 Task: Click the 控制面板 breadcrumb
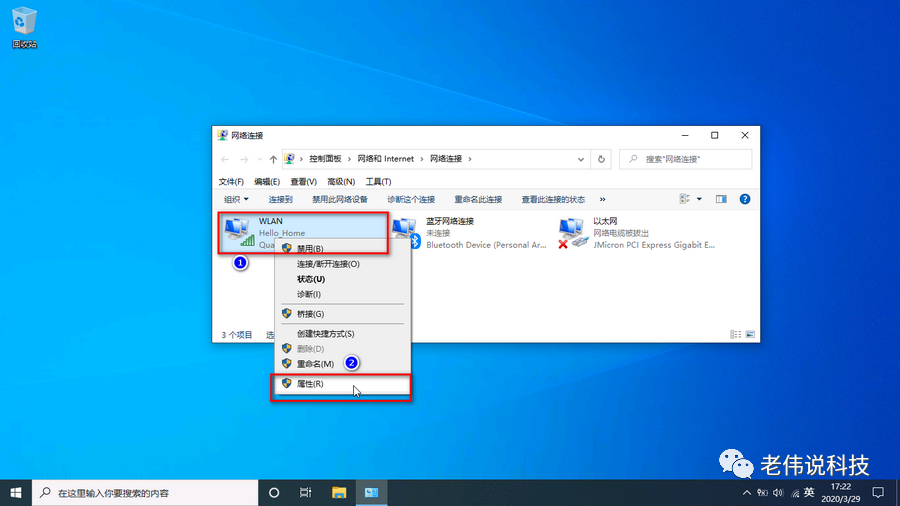coord(325,159)
